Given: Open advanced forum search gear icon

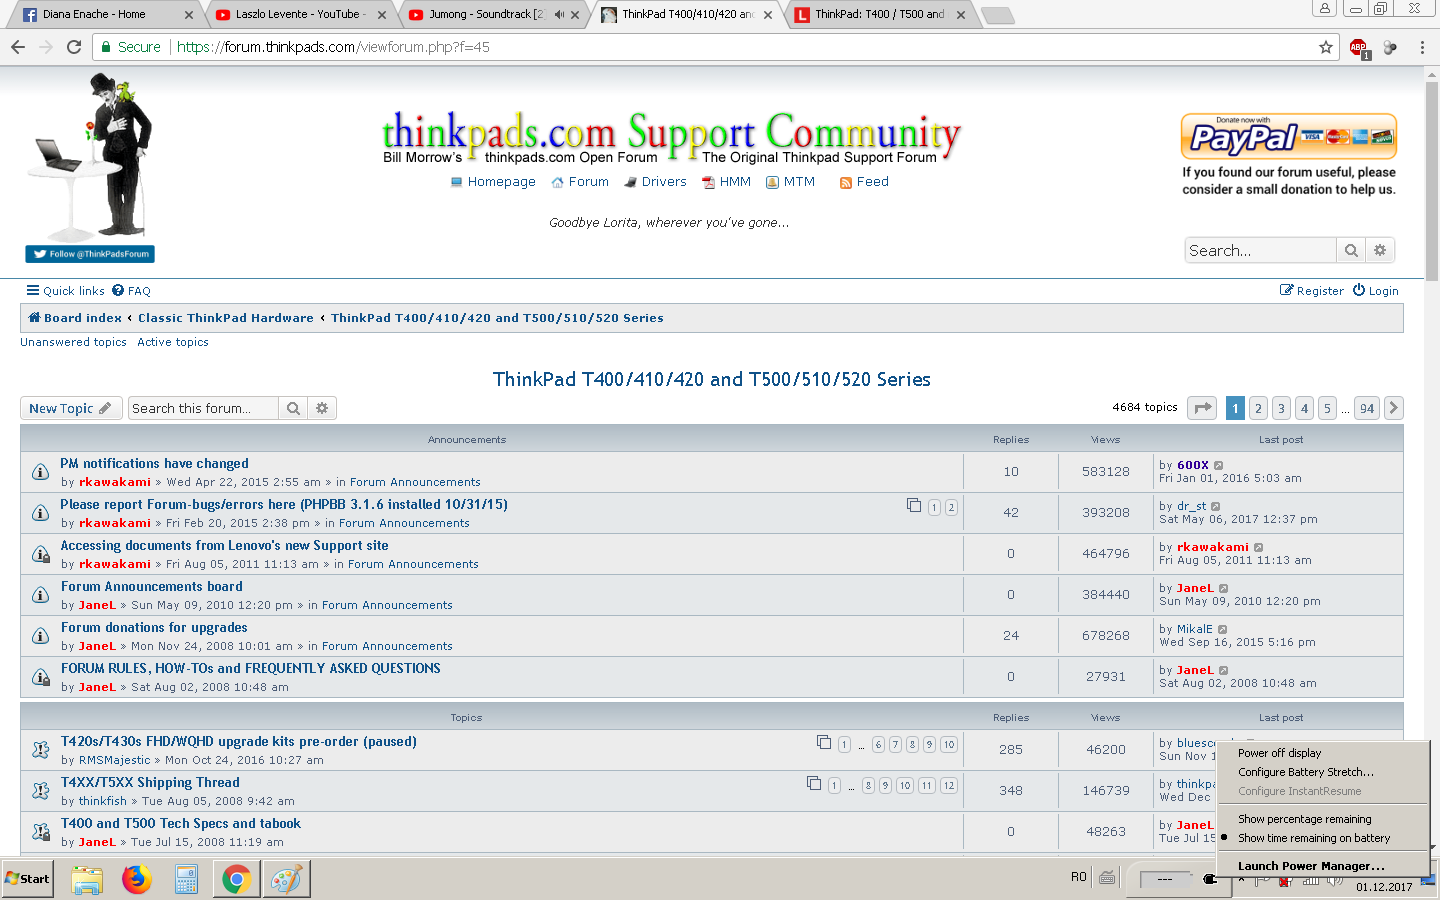Looking at the screenshot, I should tap(322, 408).
